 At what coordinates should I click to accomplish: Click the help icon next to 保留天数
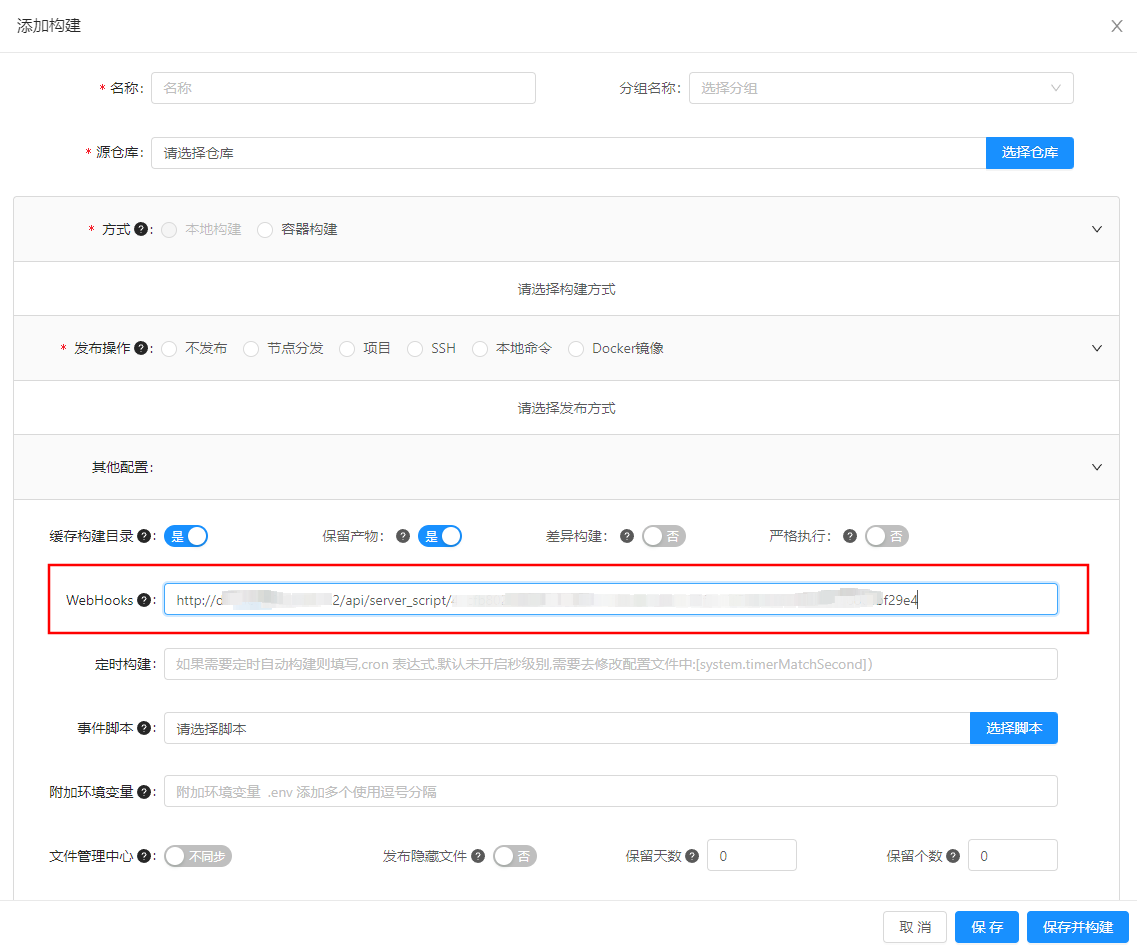pyautogui.click(x=692, y=856)
